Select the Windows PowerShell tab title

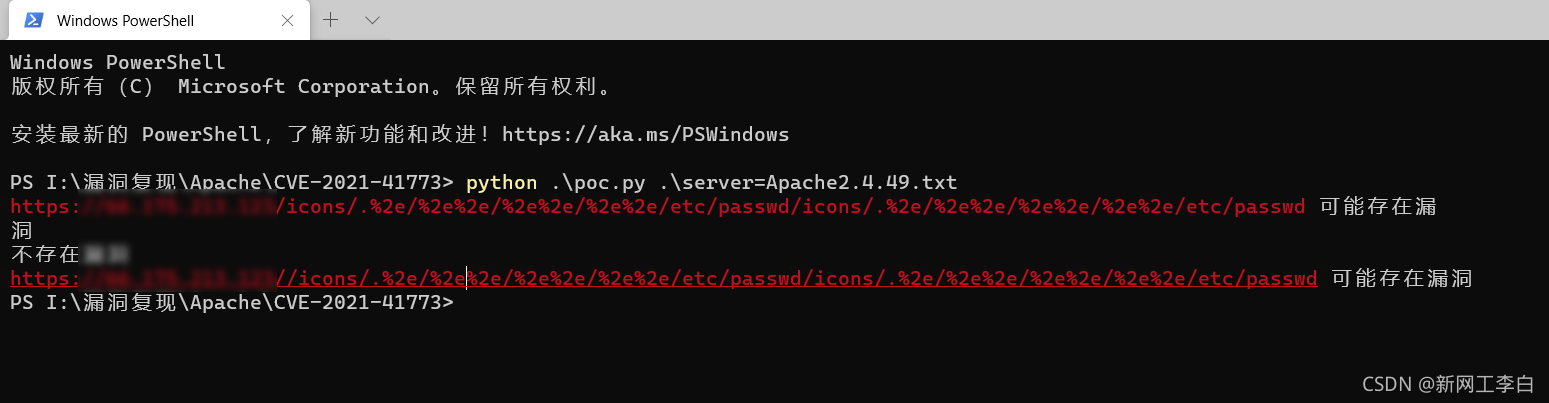tap(125, 20)
